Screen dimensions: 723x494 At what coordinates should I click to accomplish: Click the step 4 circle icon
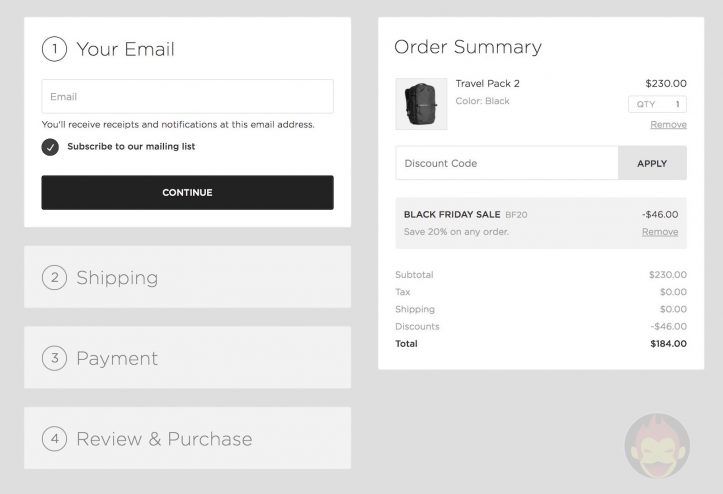tap(54, 438)
